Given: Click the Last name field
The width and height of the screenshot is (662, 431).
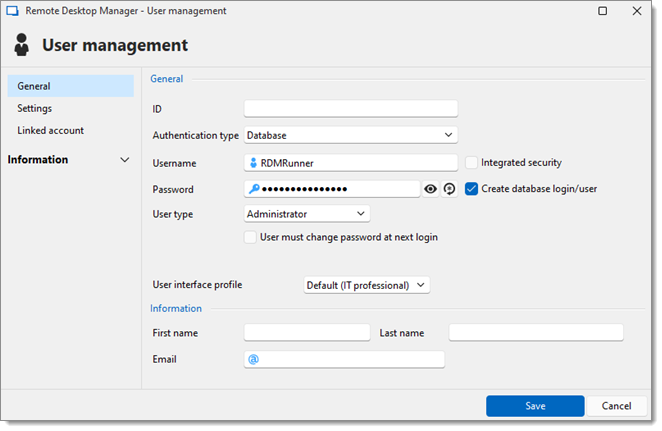Looking at the screenshot, I should coord(536,333).
